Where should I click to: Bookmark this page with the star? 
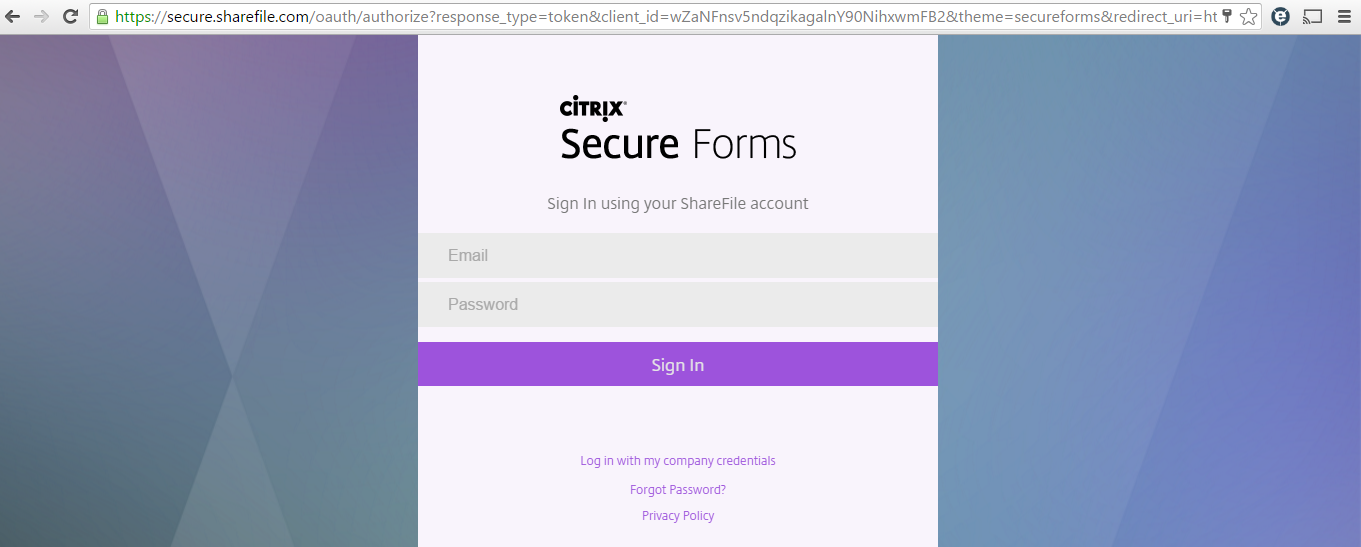coord(1248,16)
